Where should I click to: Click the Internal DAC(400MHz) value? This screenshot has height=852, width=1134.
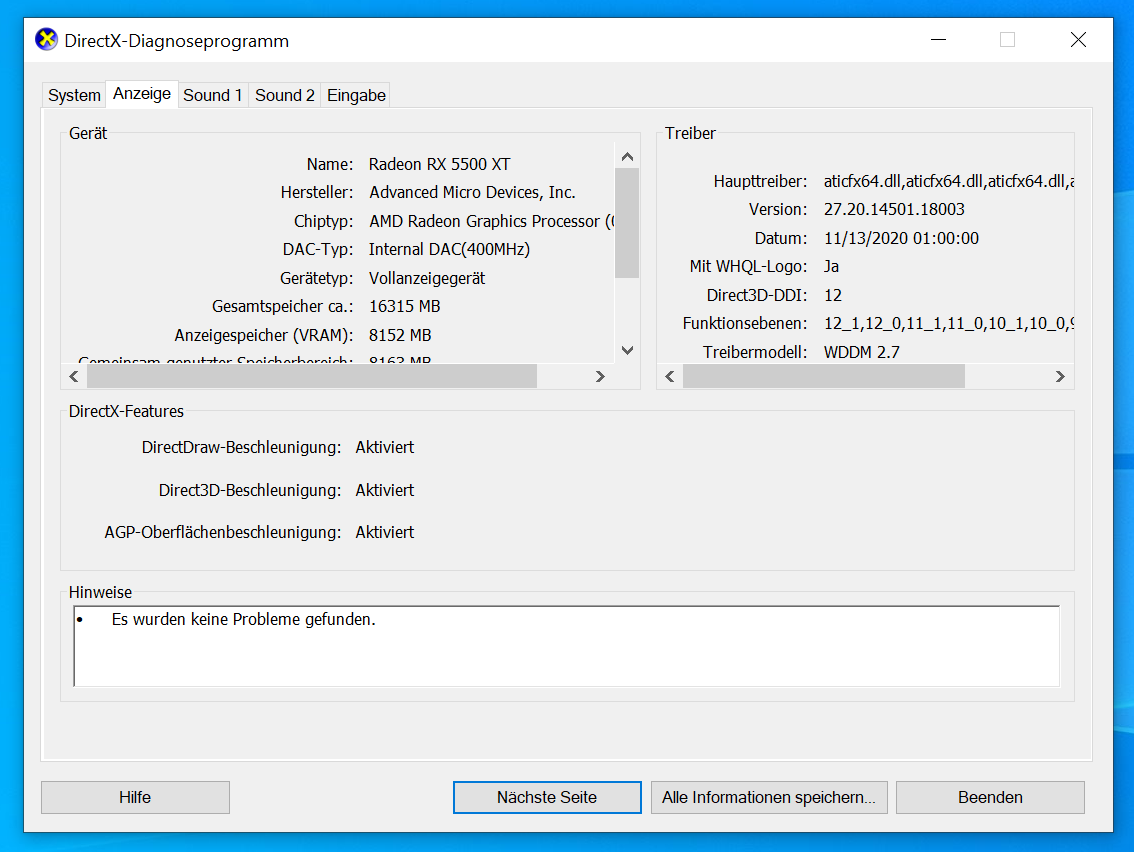(449, 250)
